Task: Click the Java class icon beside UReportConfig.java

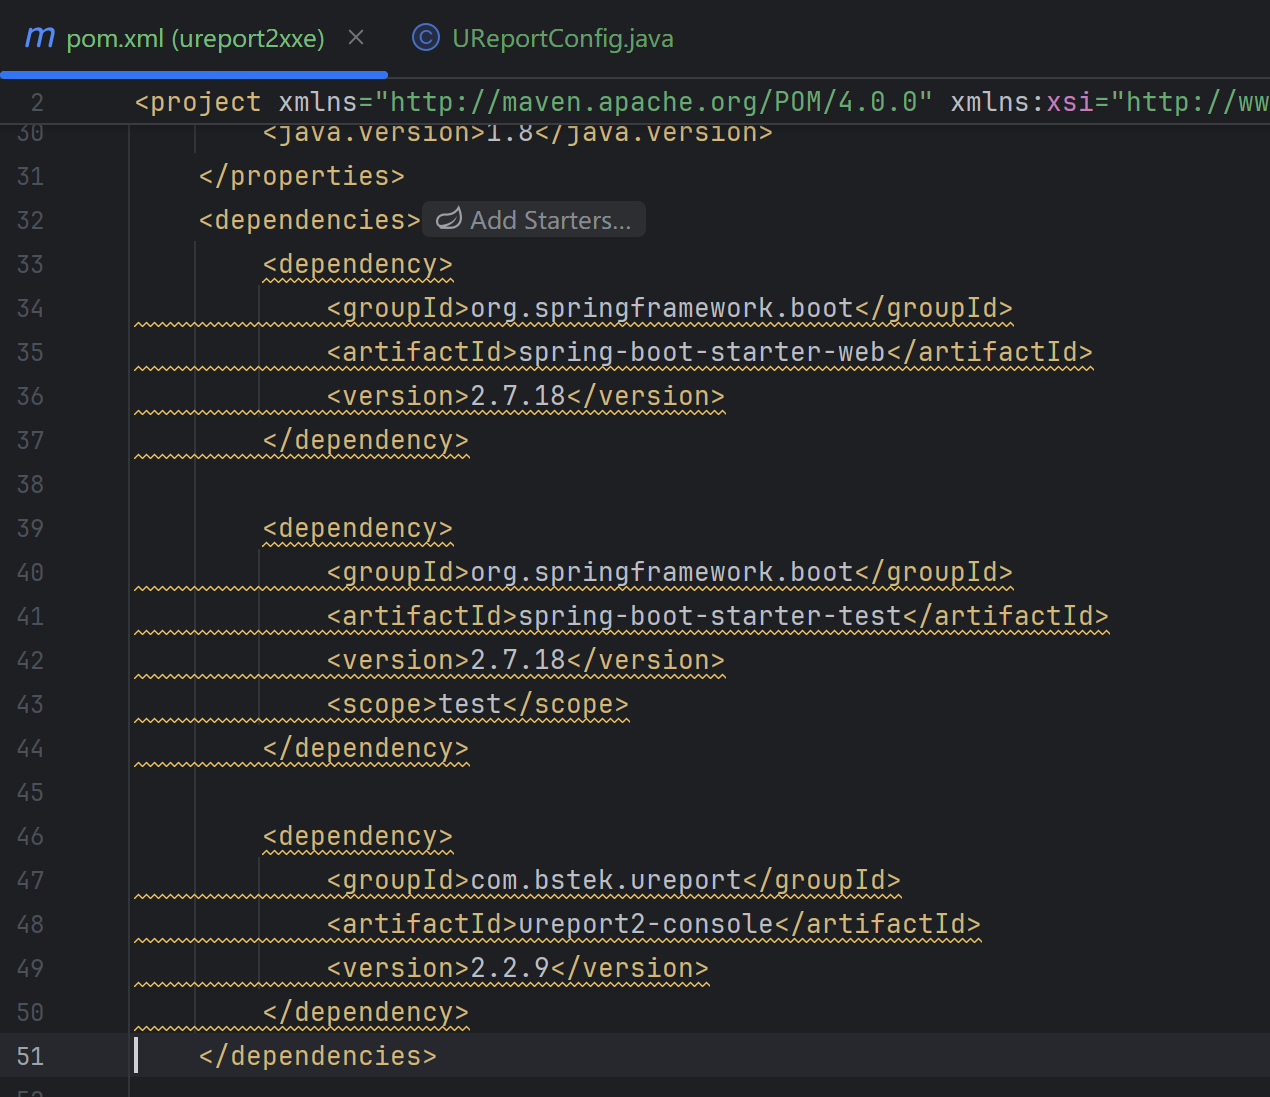Action: pyautogui.click(x=426, y=37)
